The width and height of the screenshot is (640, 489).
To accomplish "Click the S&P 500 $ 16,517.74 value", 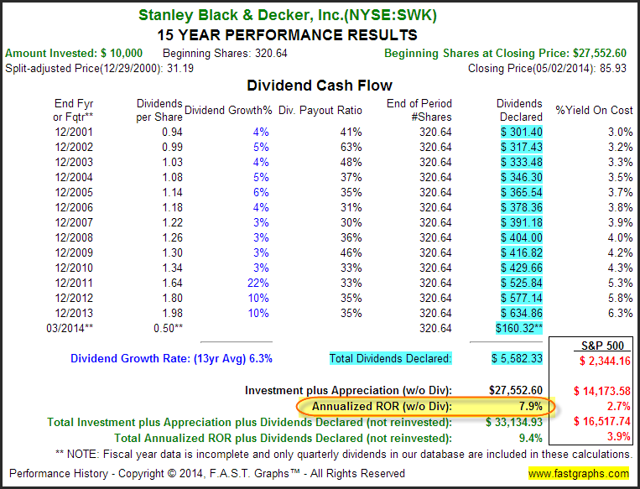I will coord(602,421).
